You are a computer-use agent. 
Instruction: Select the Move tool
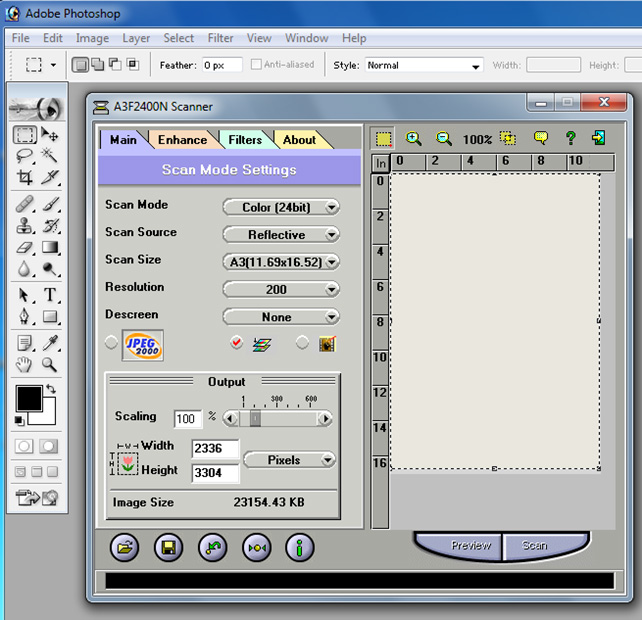[50, 134]
